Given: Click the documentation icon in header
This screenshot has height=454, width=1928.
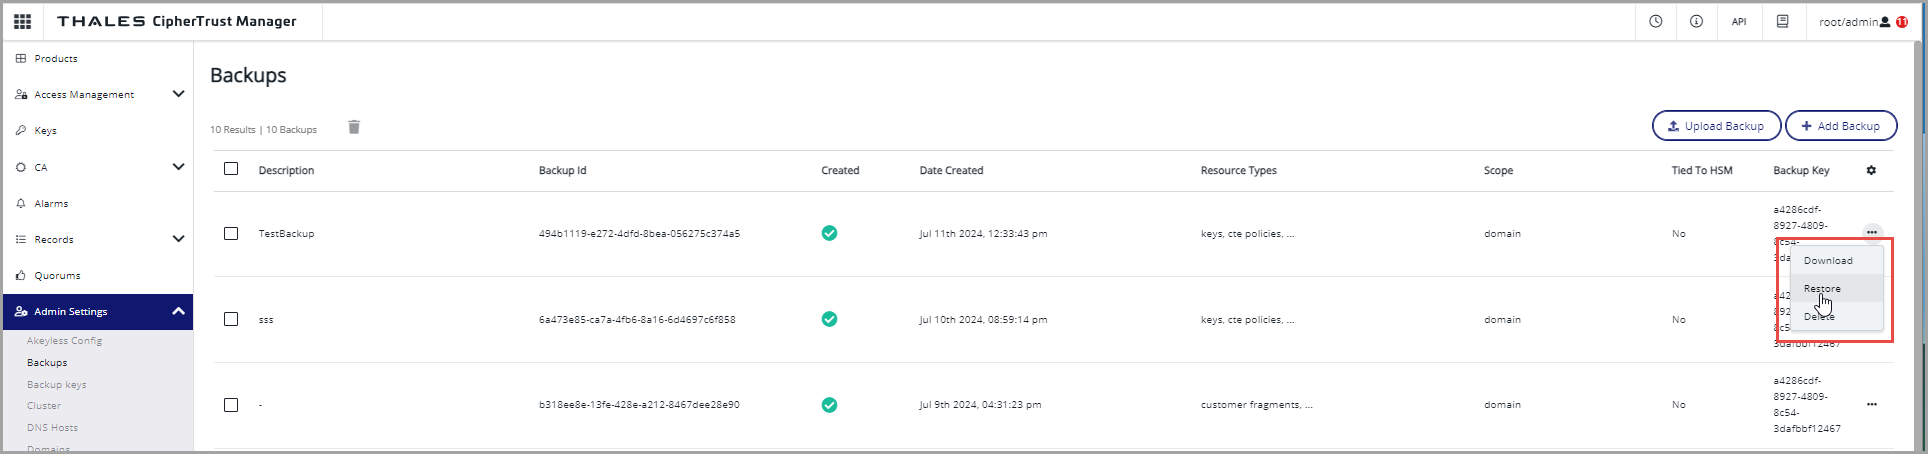Looking at the screenshot, I should (1782, 21).
